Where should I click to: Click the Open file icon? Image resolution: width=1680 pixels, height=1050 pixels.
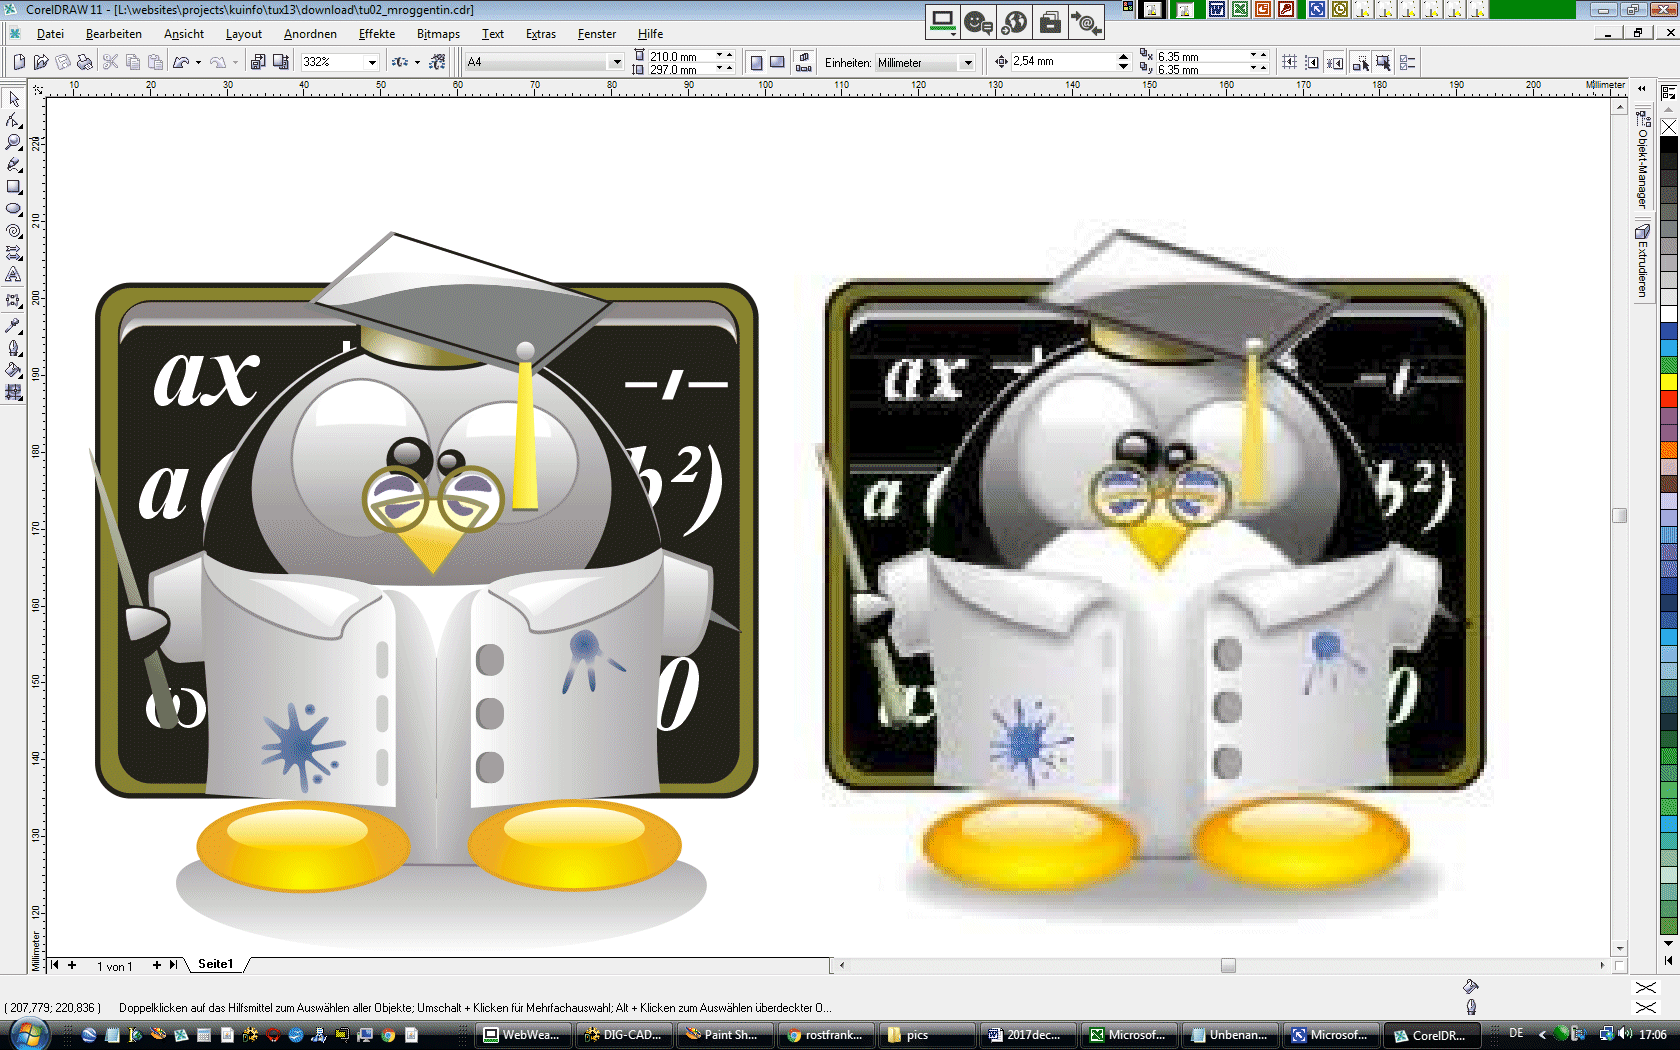click(41, 62)
